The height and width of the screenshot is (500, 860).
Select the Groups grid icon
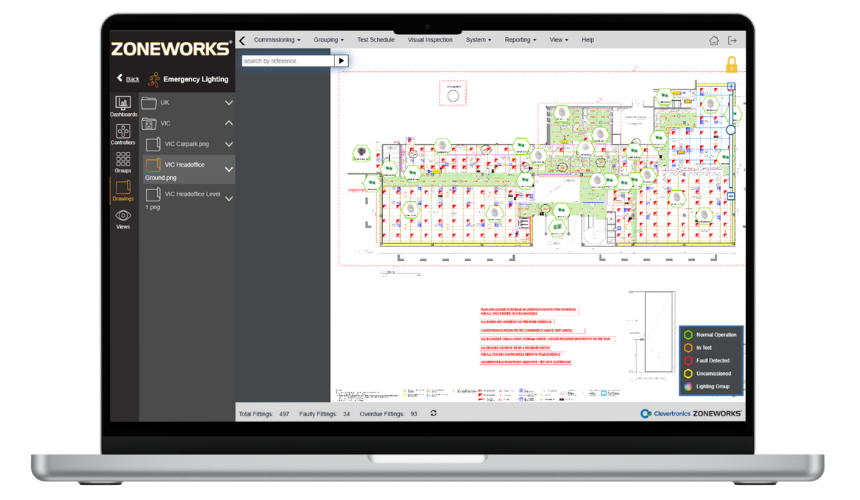pyautogui.click(x=123, y=161)
